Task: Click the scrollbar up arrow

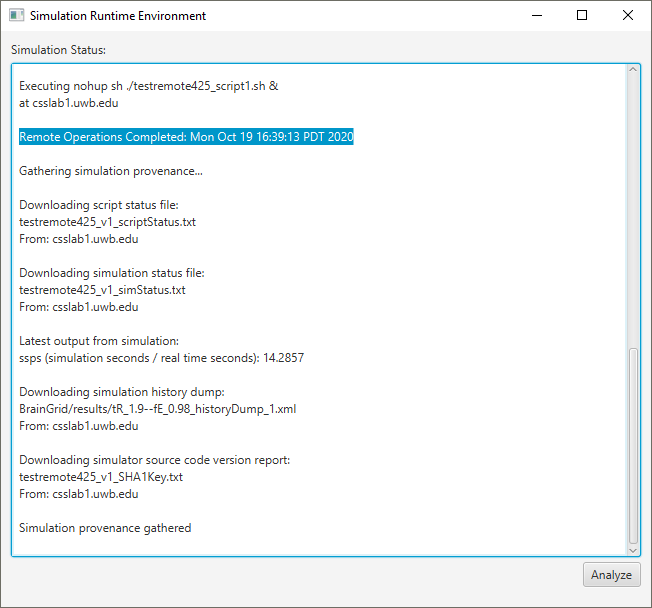Action: [633, 70]
